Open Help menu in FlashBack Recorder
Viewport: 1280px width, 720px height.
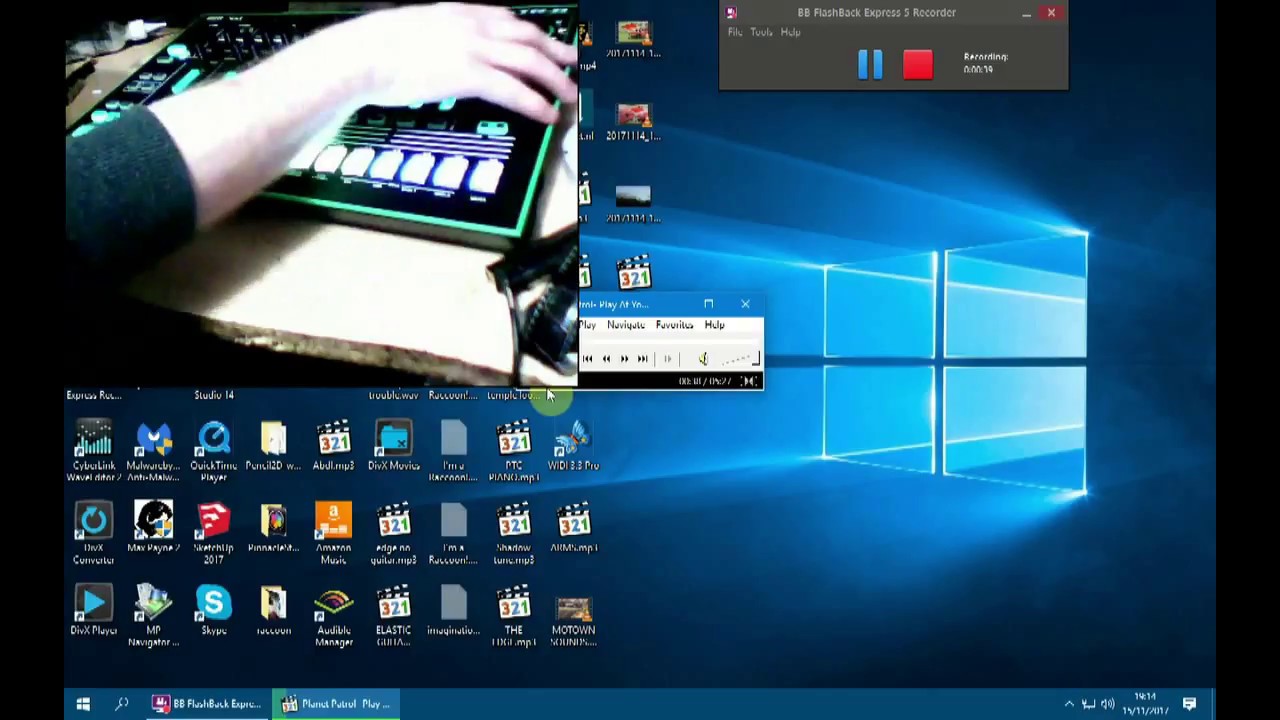pos(790,32)
